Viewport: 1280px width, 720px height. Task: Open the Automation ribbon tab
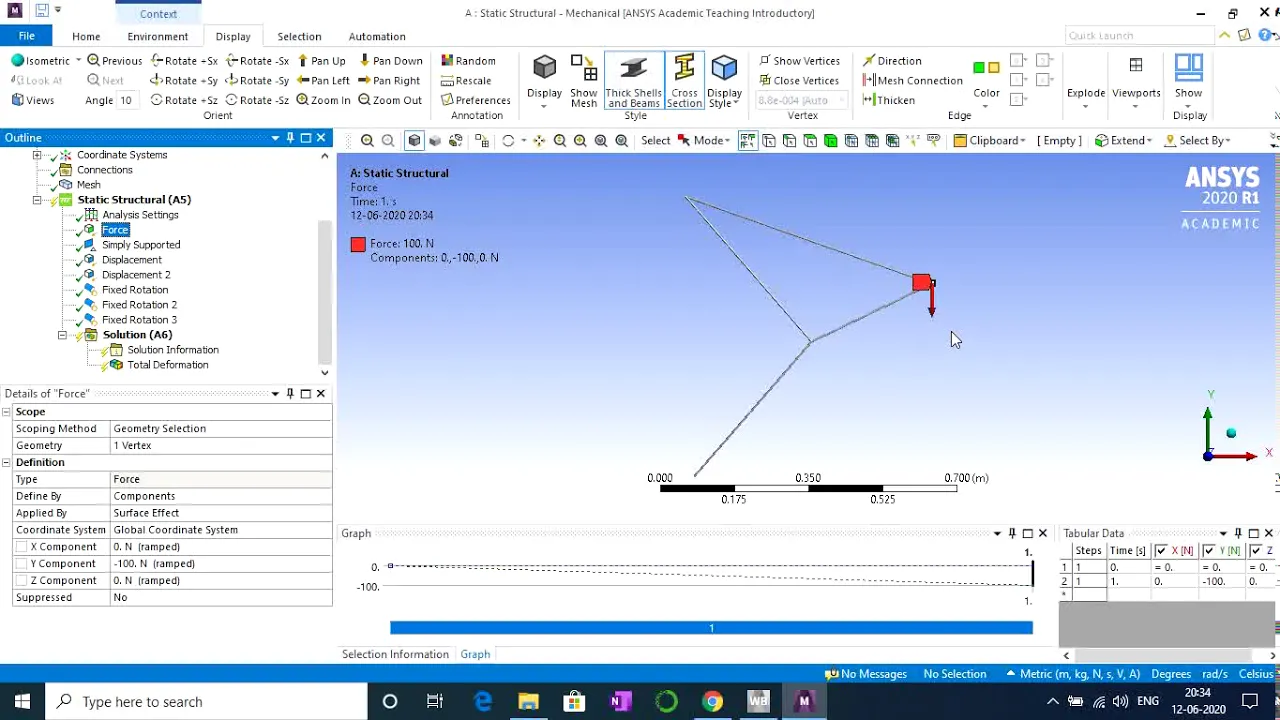coord(377,36)
